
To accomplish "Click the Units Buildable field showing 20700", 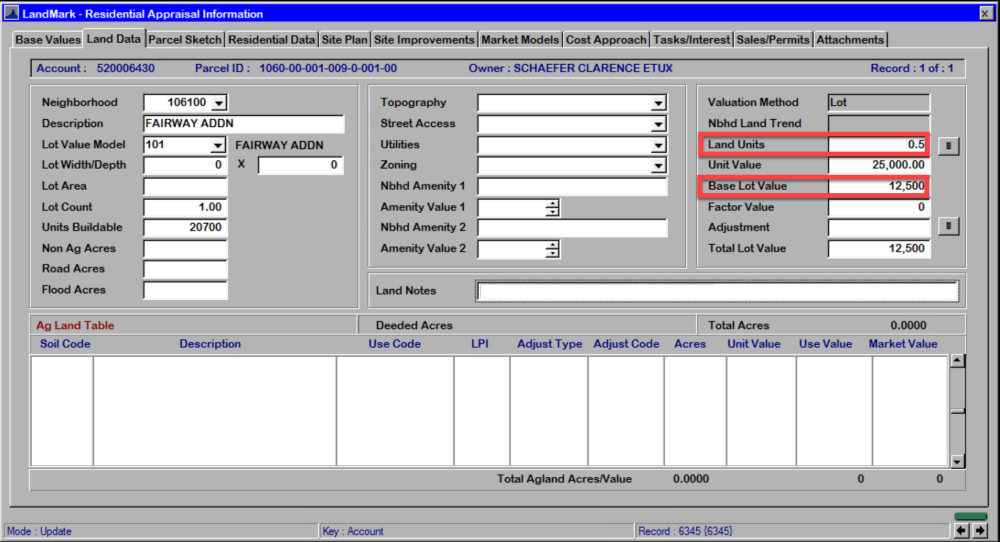I will click(x=185, y=228).
